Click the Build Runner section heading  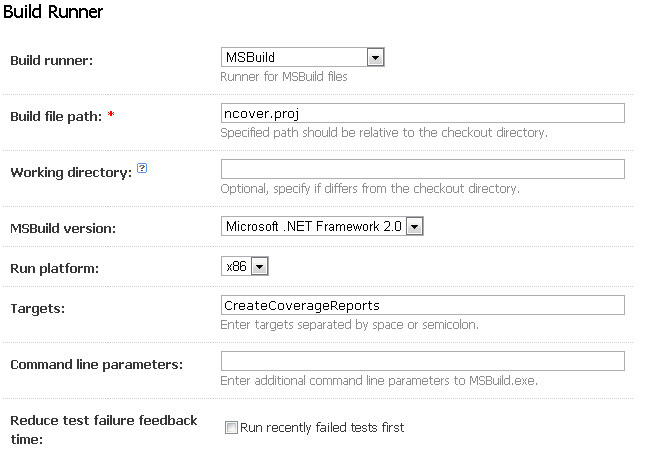(x=54, y=12)
